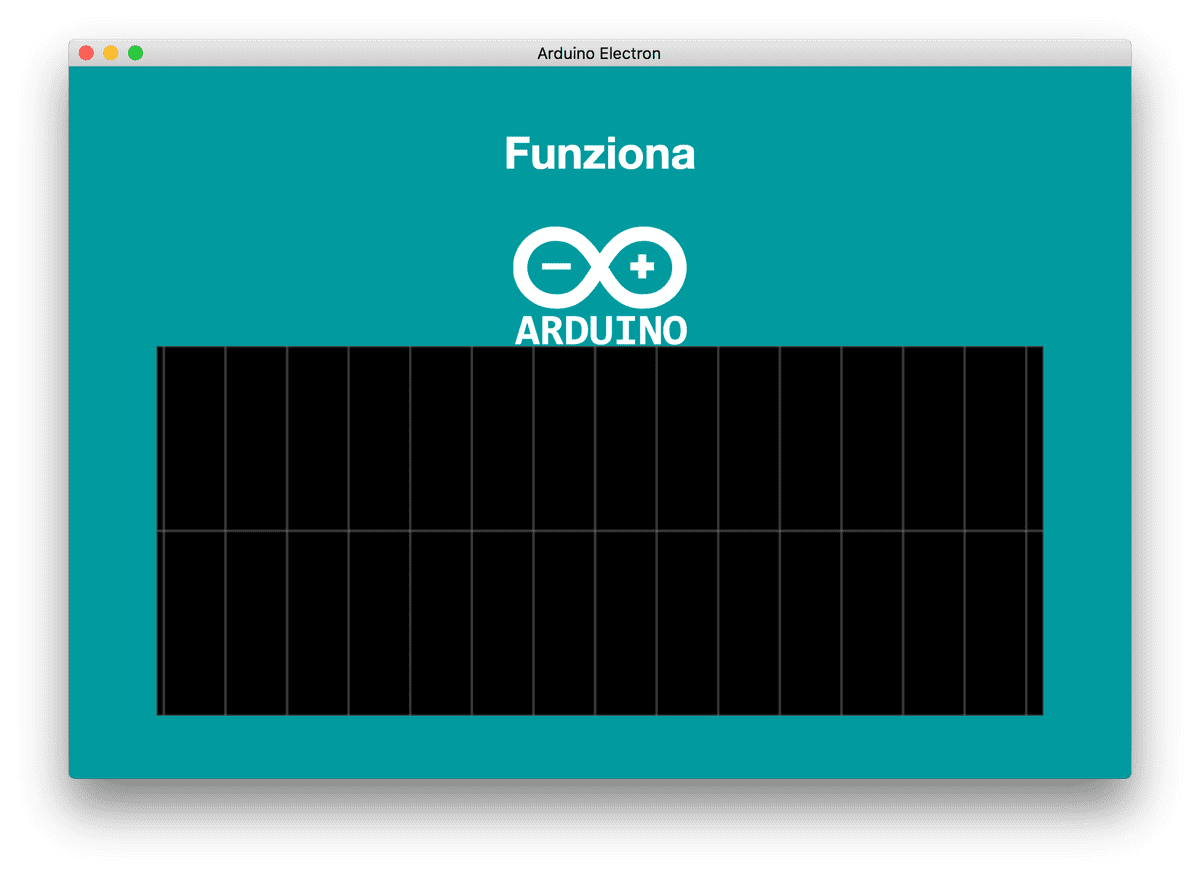Click the plus symbol in the Arduino logo

641,267
